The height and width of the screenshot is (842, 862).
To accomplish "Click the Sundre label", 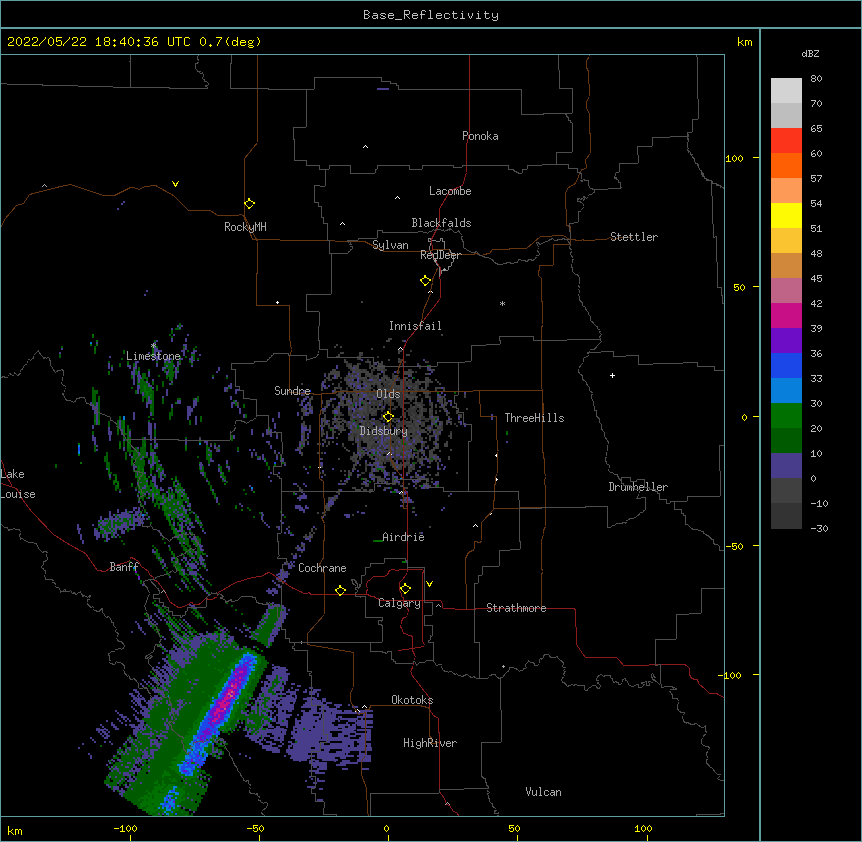I will (x=292, y=391).
